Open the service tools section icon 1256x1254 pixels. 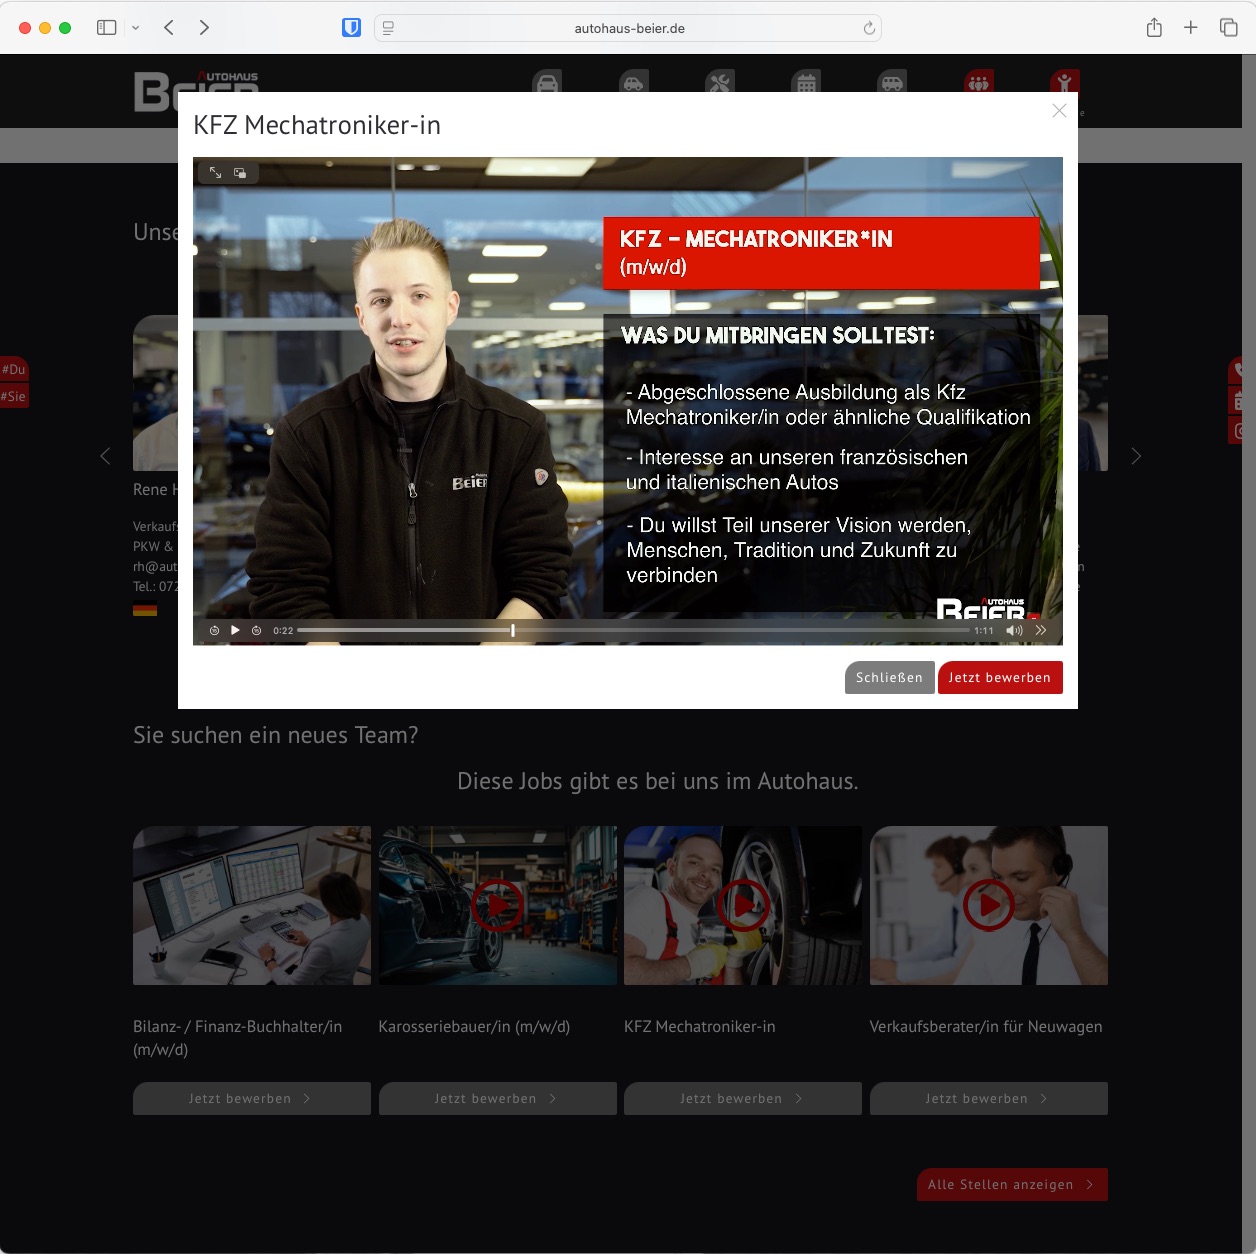click(719, 84)
